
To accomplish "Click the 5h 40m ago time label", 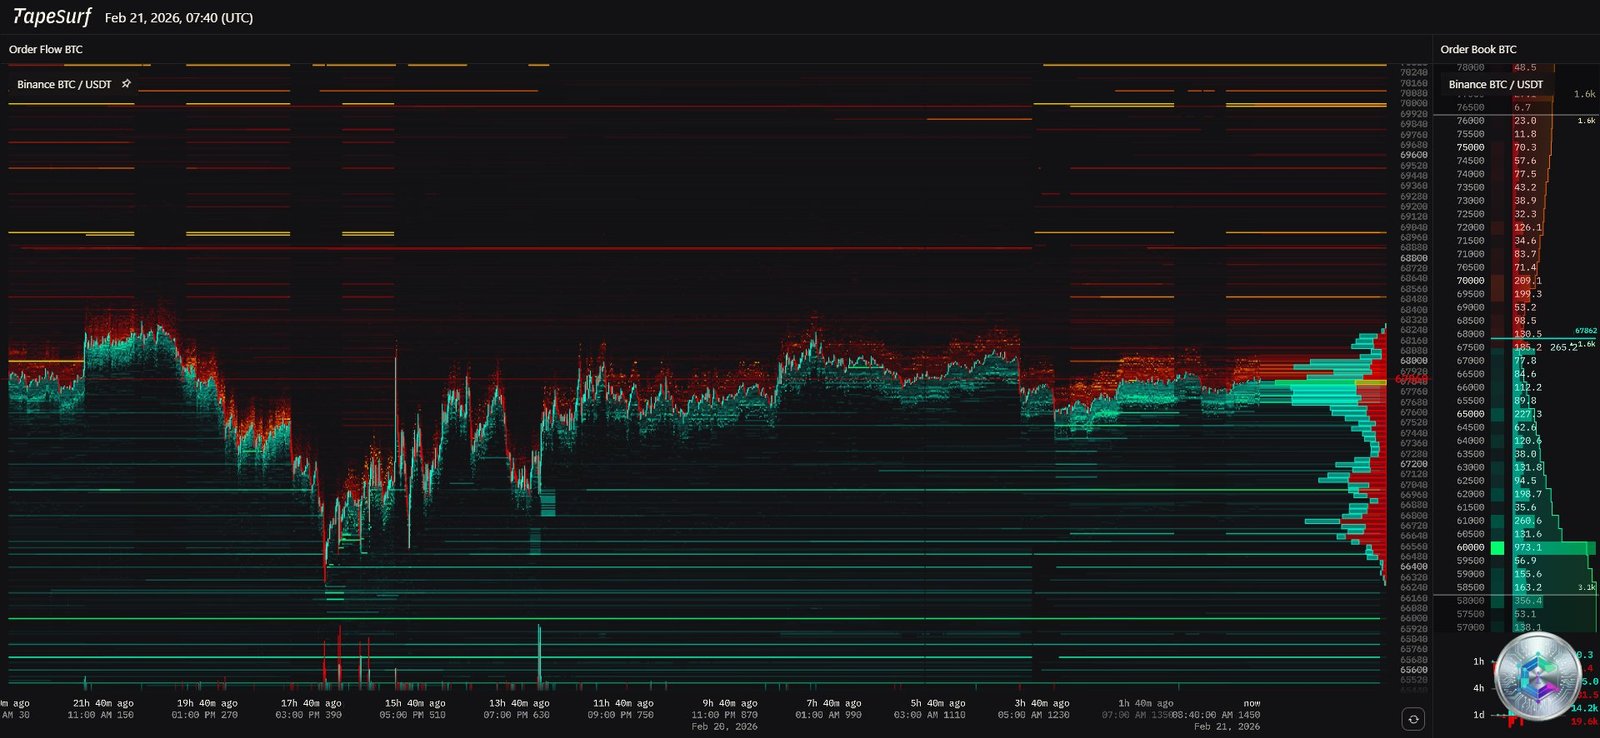I will [x=937, y=703].
